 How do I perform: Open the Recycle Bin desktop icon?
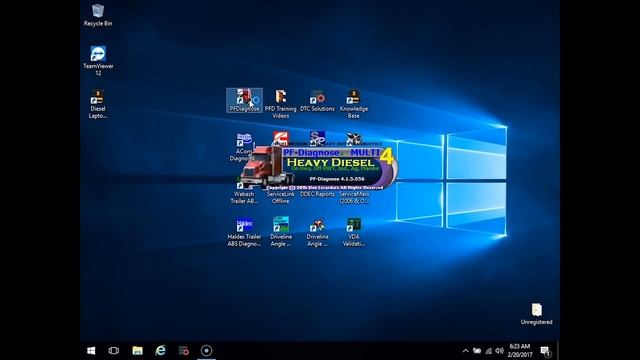[98, 16]
